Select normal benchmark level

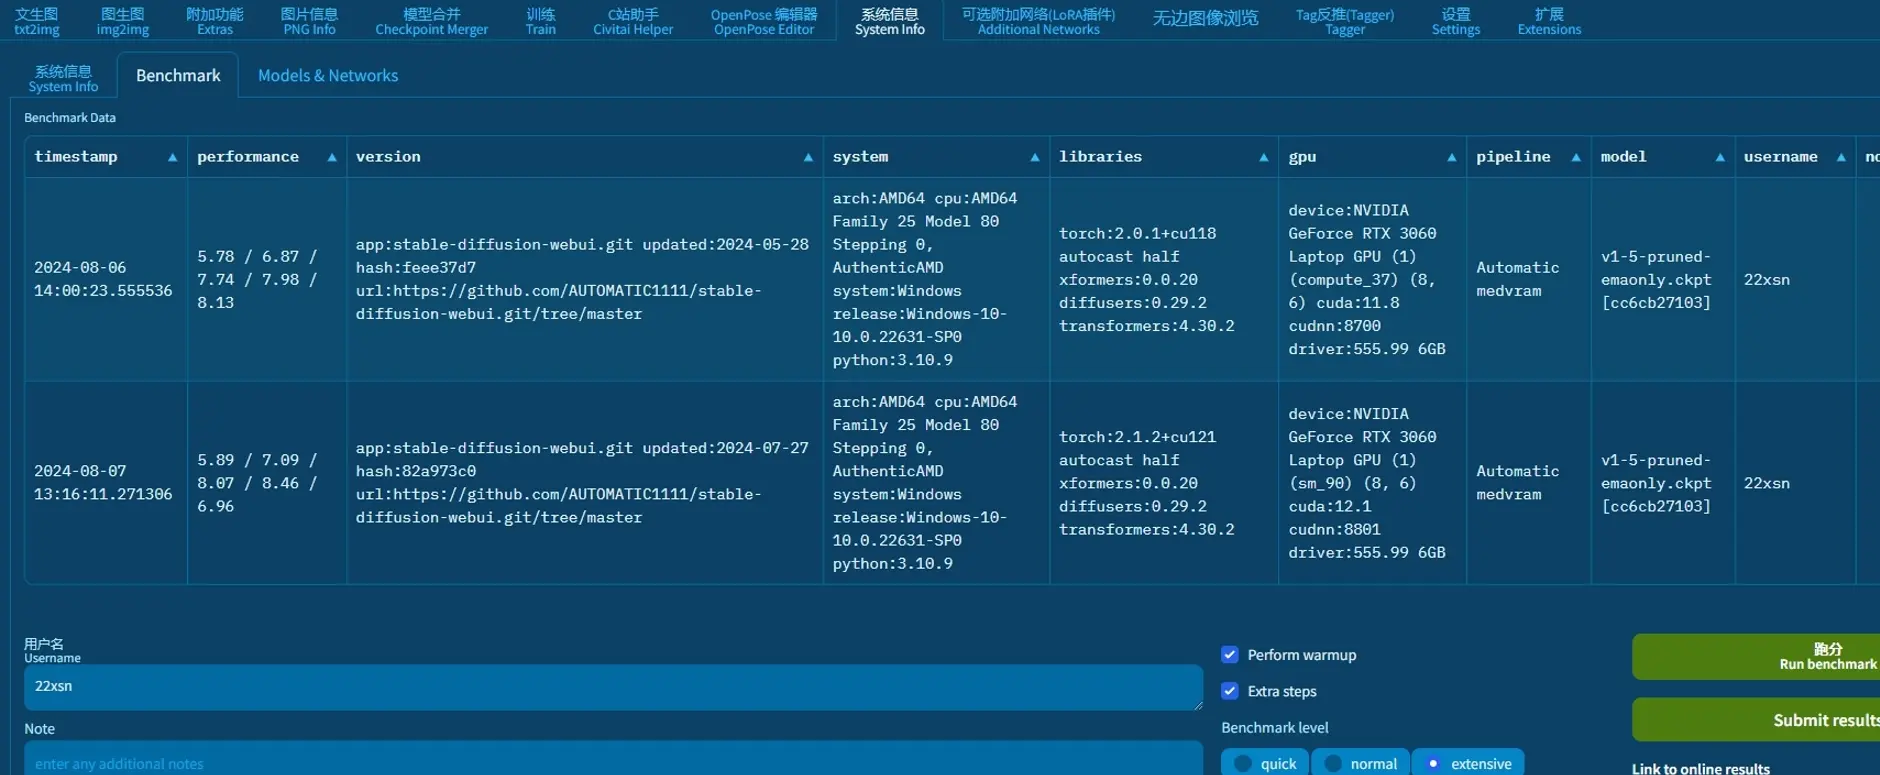click(1361, 763)
